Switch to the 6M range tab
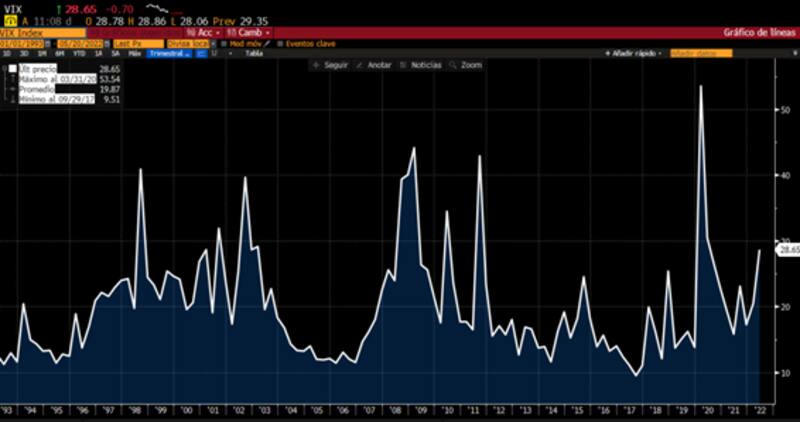The width and height of the screenshot is (800, 422). coord(61,53)
